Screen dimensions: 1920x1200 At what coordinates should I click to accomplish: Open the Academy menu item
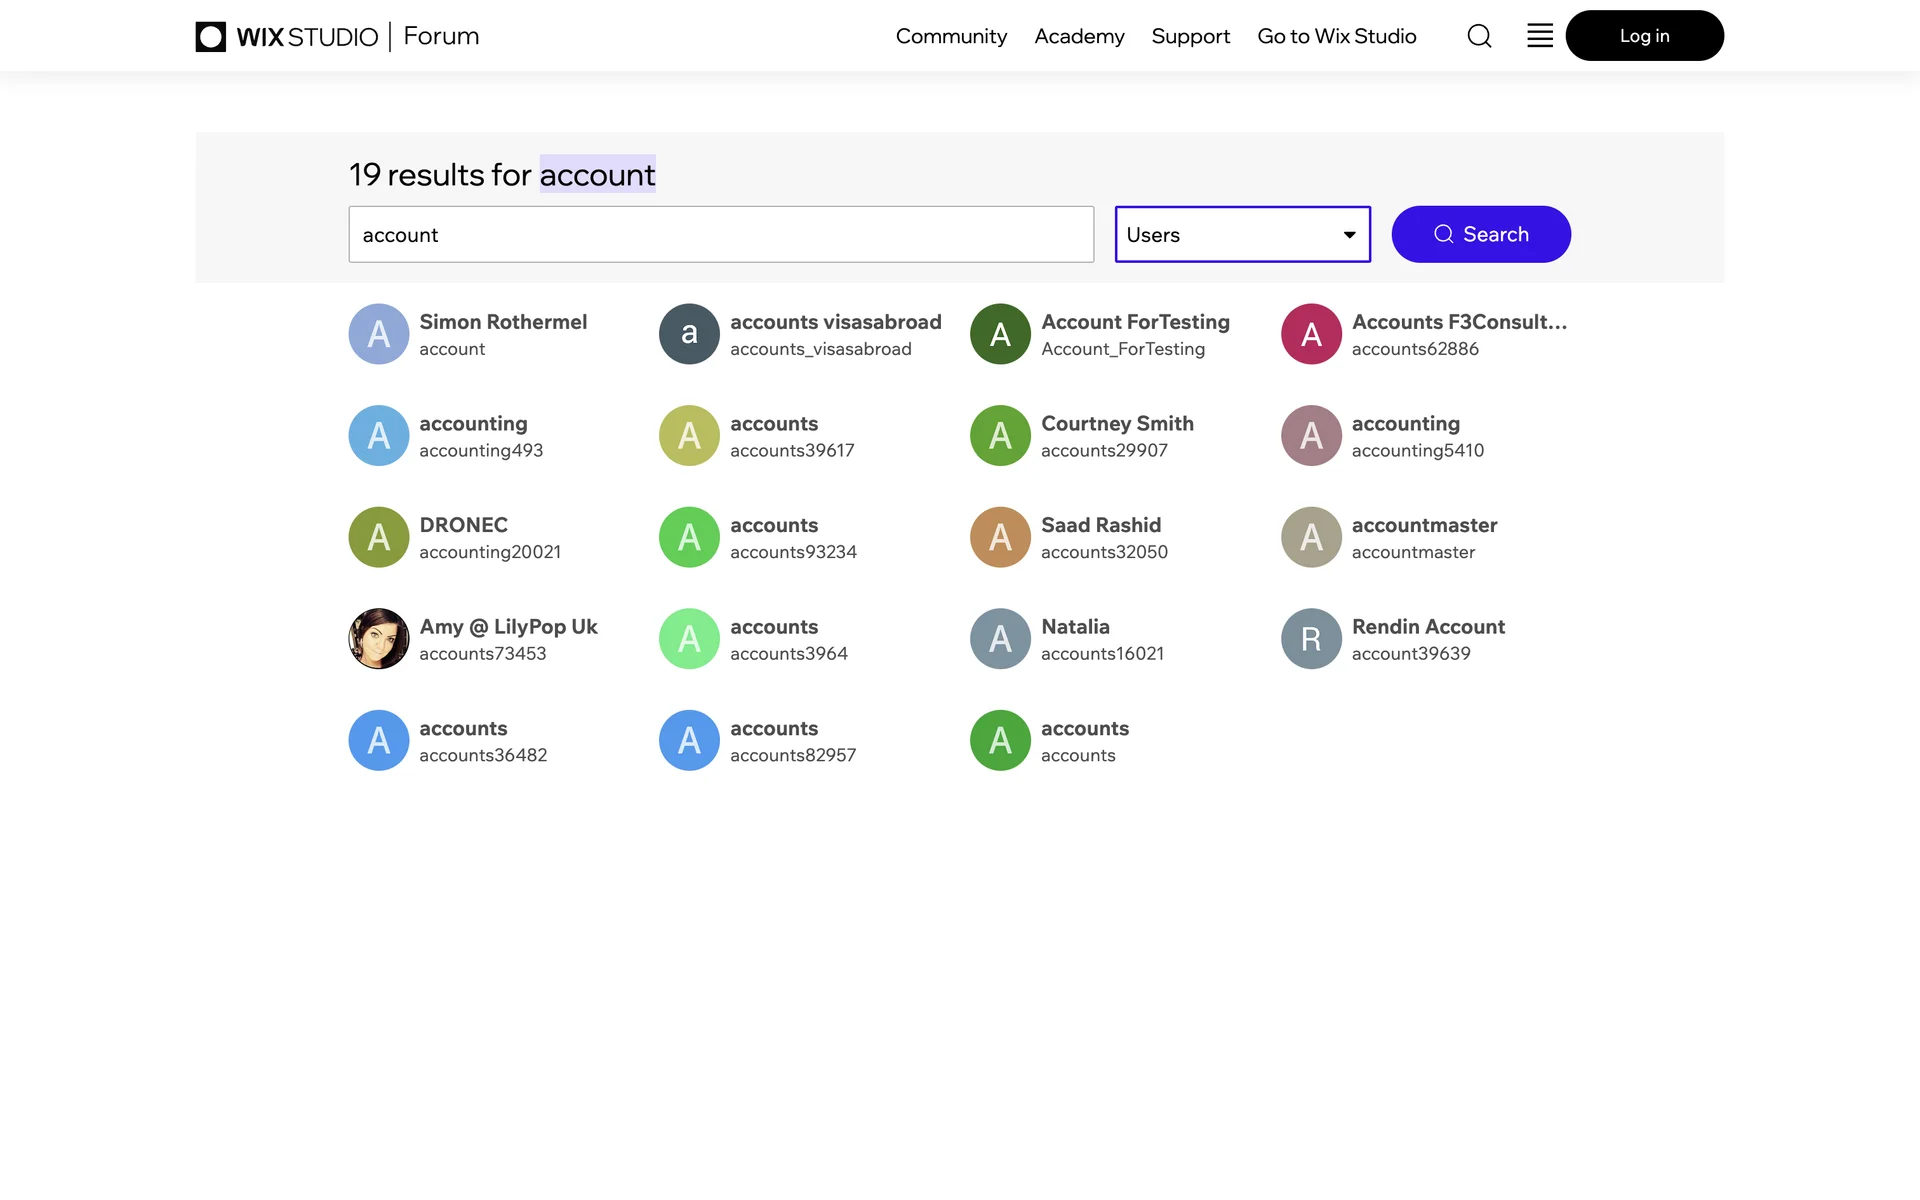1079,36
